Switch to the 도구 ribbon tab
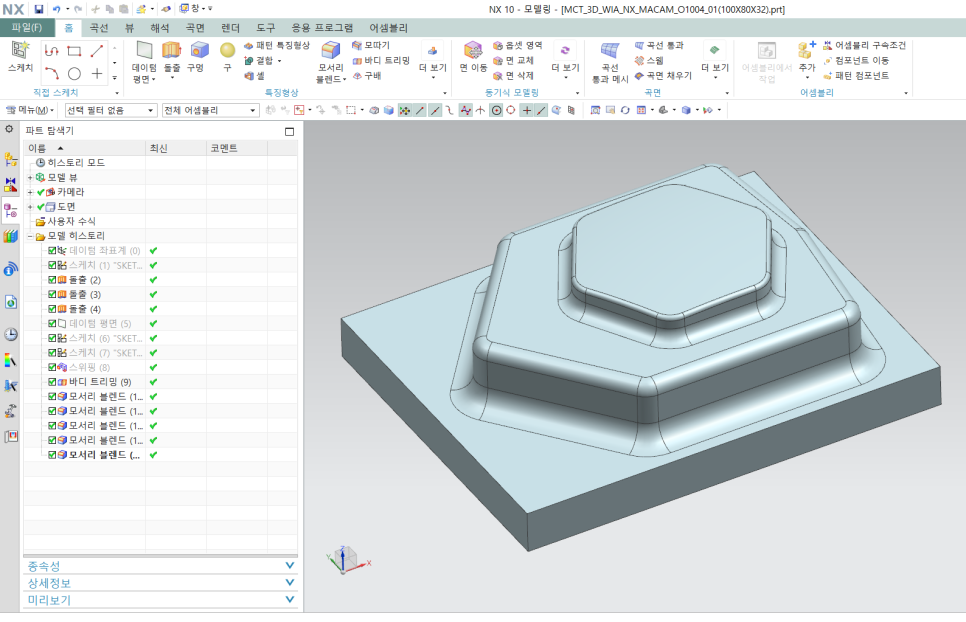Viewport: 966px width, 622px height. pyautogui.click(x=266, y=28)
